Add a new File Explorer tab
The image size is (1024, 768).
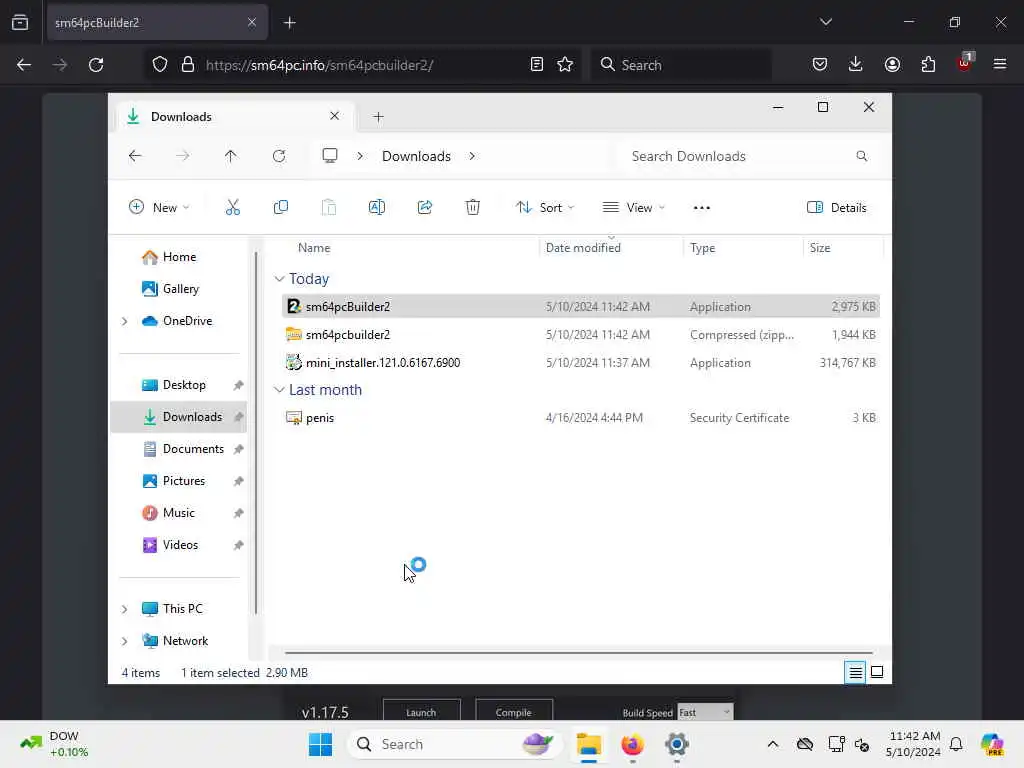[378, 117]
